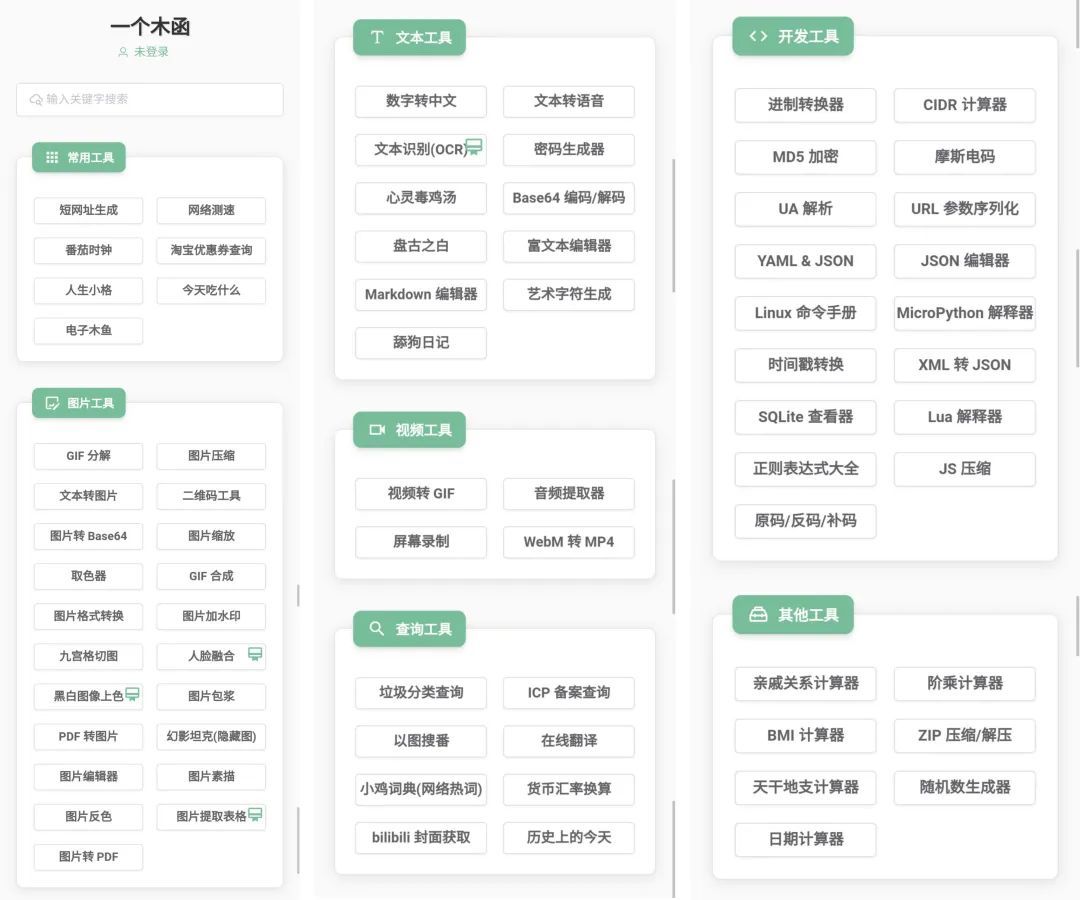Choose 图片转 Base64
Image resolution: width=1080 pixels, height=900 pixels.
(x=88, y=536)
